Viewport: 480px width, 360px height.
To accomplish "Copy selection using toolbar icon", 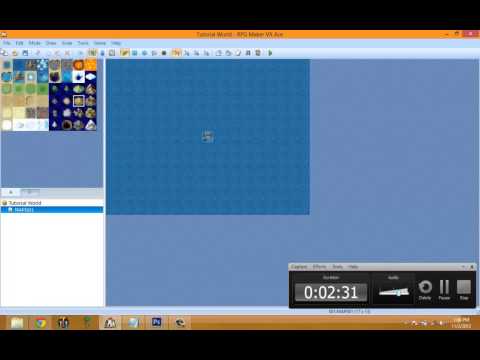I will click(x=49, y=53).
